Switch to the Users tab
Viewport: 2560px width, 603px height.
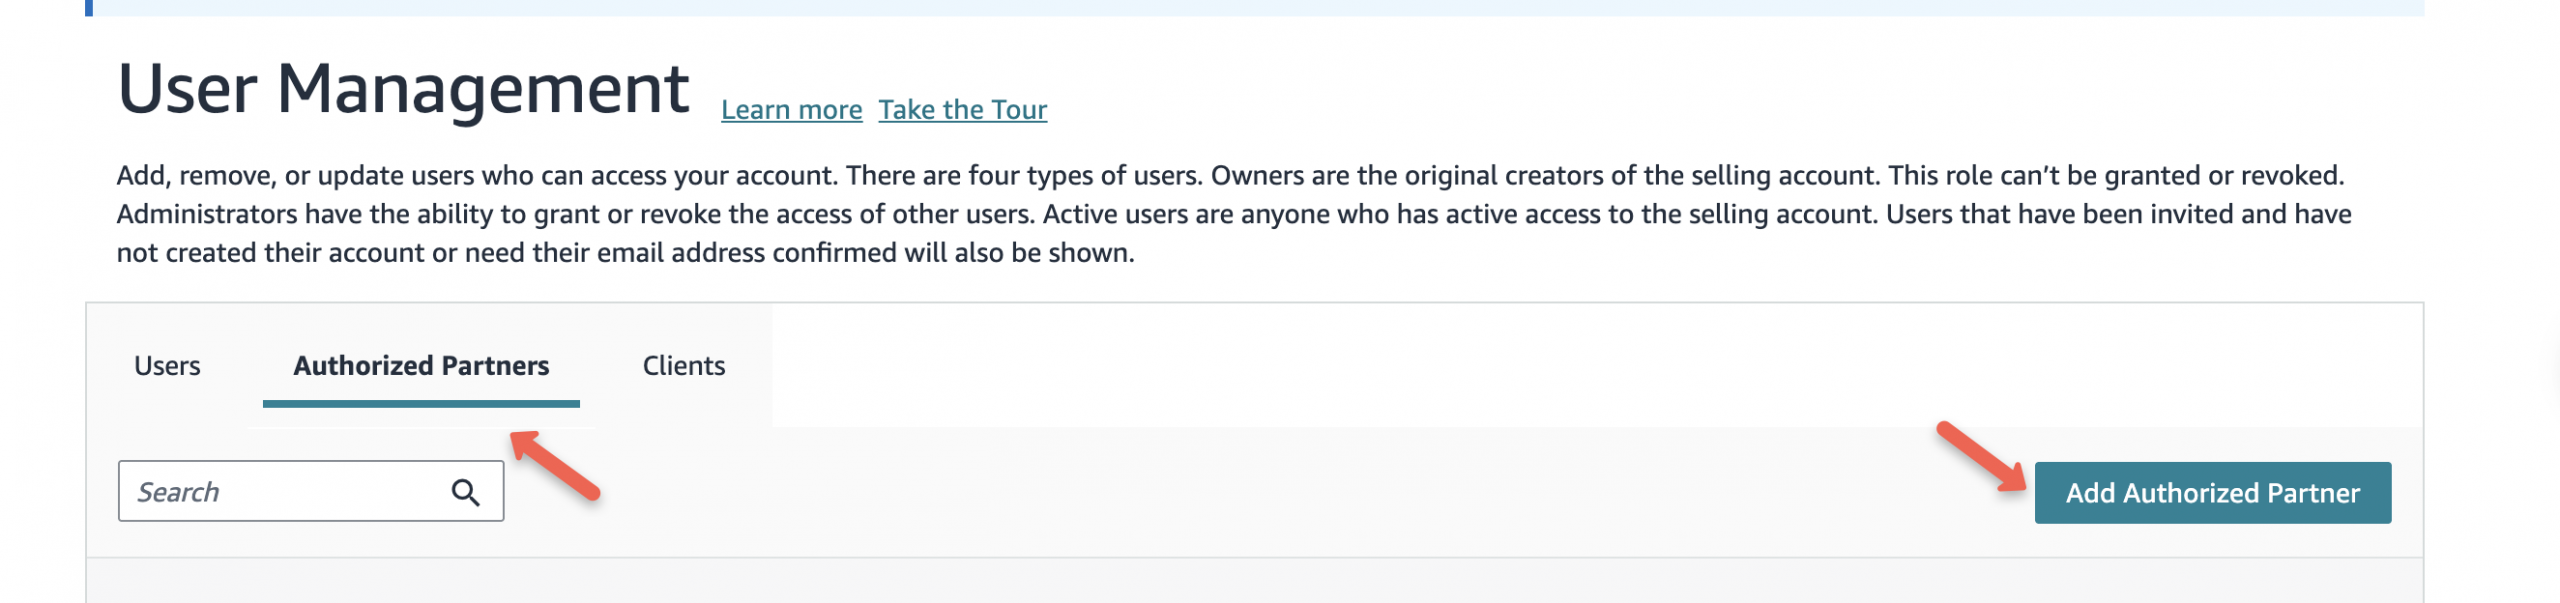[167, 366]
